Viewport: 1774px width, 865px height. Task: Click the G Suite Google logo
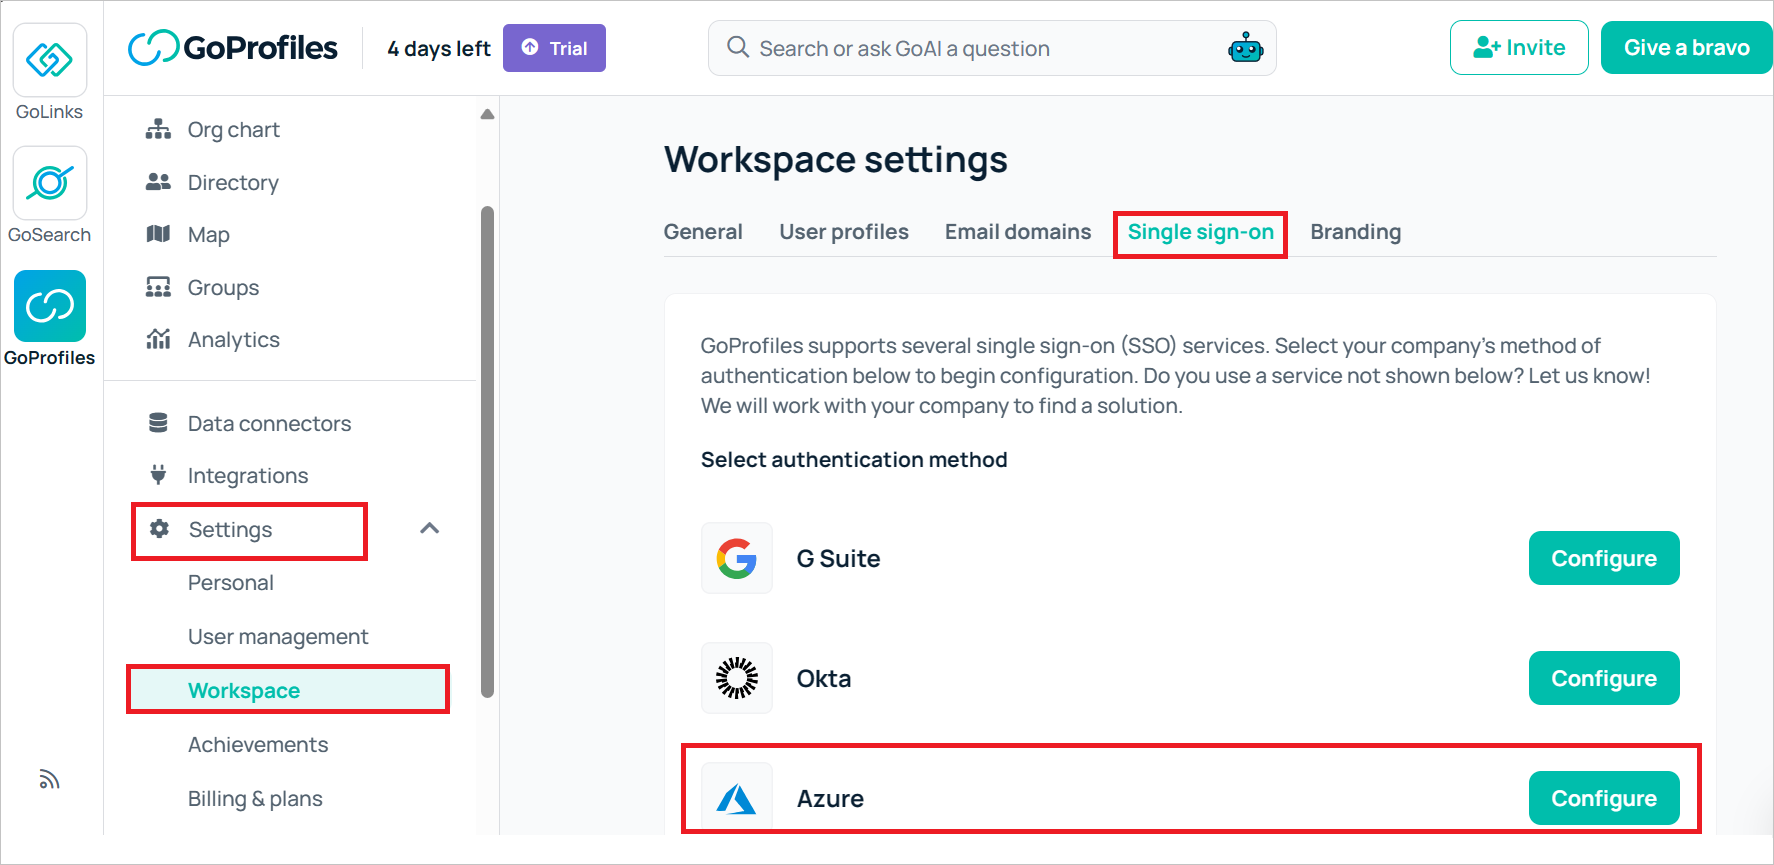coord(737,558)
